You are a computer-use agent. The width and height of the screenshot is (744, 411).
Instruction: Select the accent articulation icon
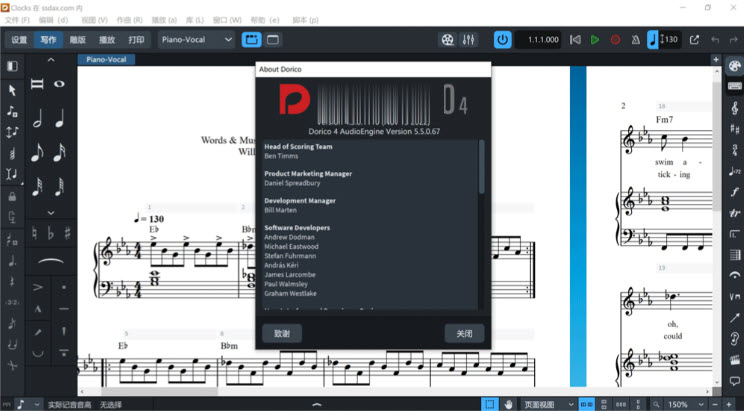pyautogui.click(x=38, y=287)
